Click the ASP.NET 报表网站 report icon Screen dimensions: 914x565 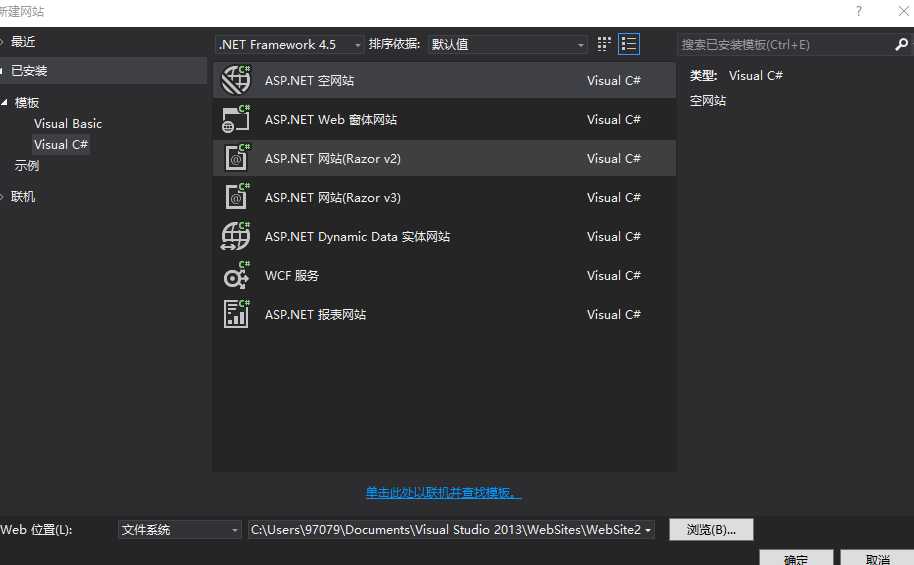237,314
